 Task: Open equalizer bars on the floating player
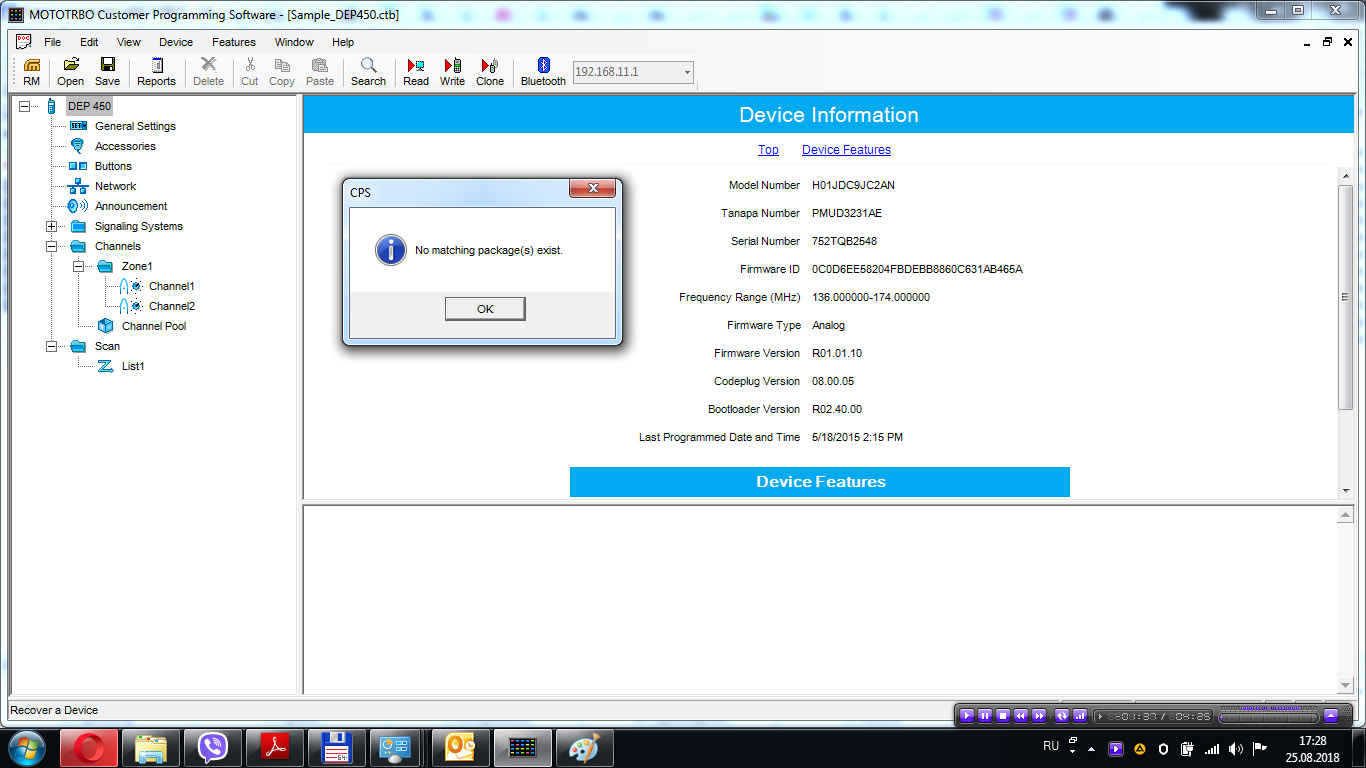click(1080, 716)
